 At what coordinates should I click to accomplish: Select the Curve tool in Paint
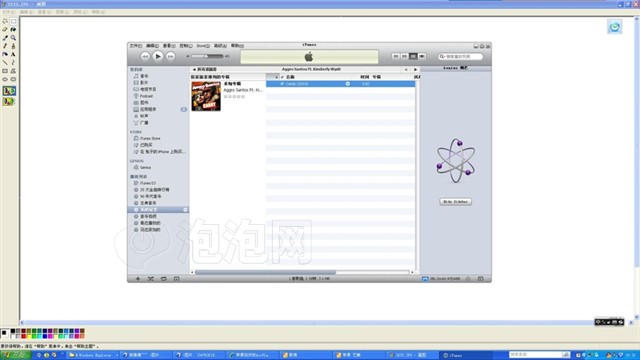click(x=13, y=62)
